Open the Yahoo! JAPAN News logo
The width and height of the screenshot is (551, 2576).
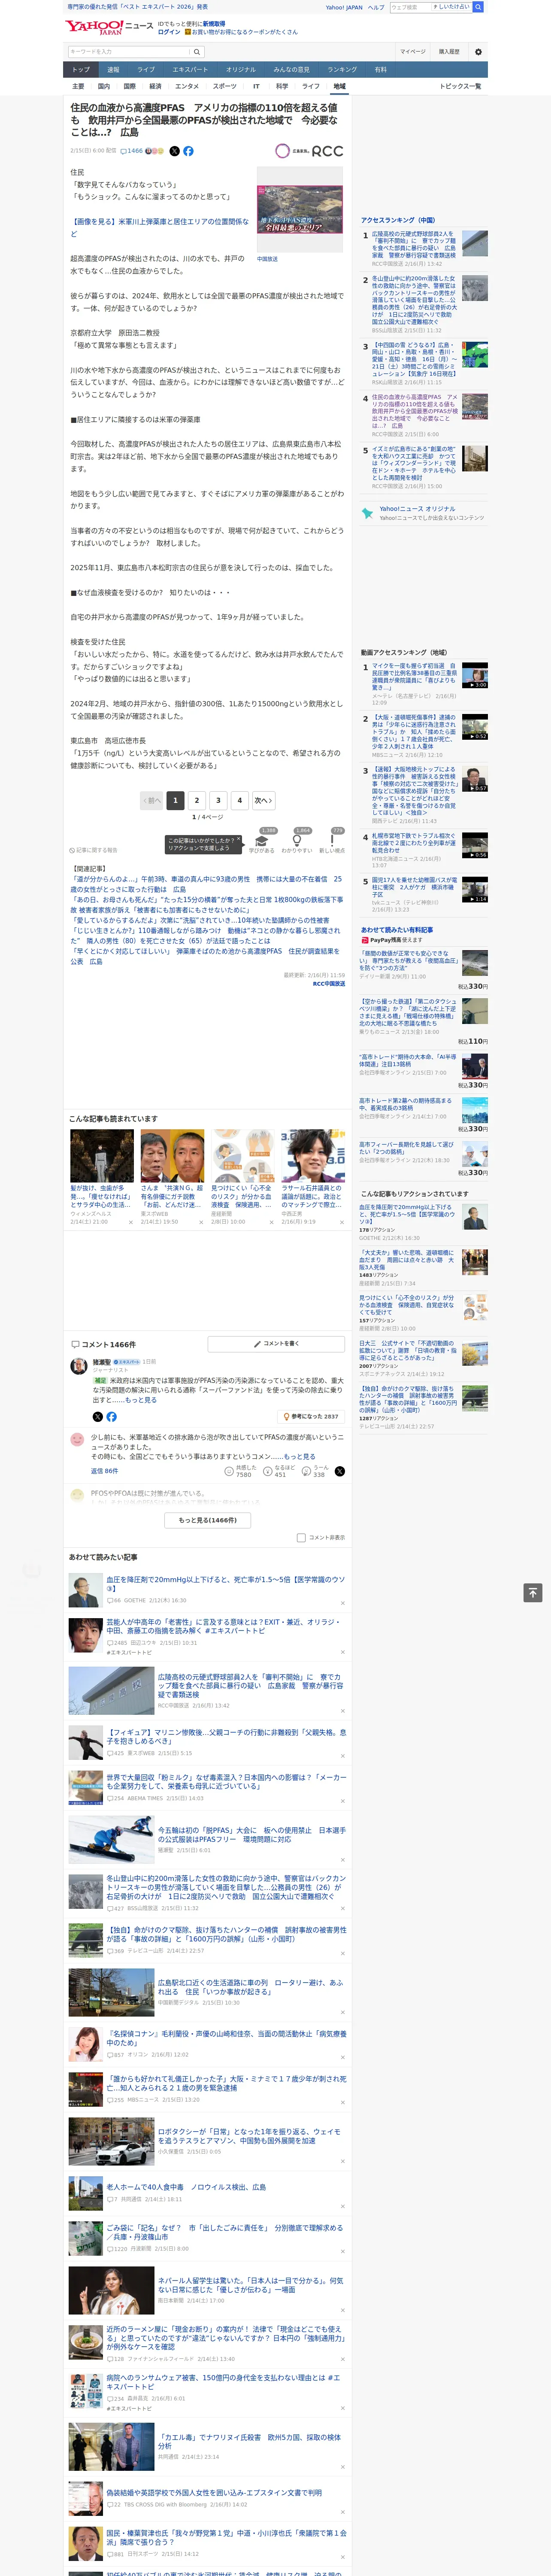[110, 27]
